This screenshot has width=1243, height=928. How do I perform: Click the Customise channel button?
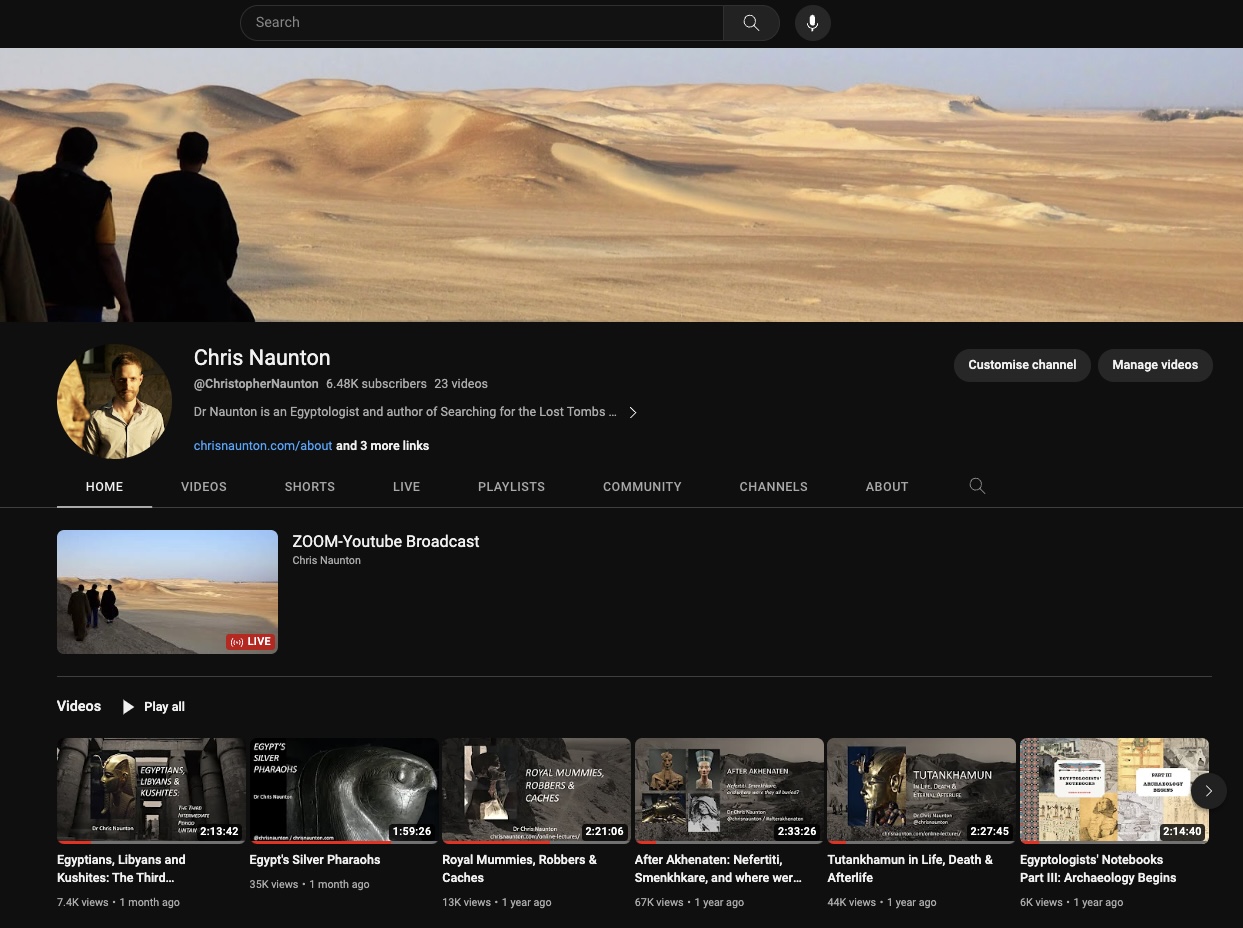click(1022, 365)
